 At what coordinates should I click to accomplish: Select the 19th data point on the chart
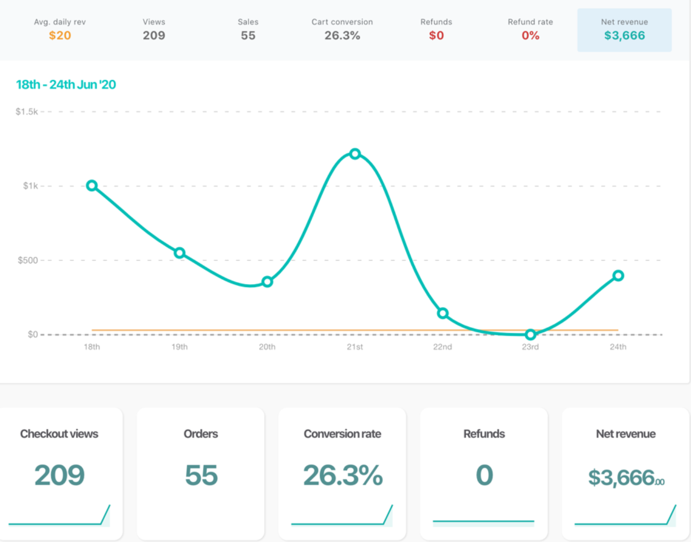180,253
